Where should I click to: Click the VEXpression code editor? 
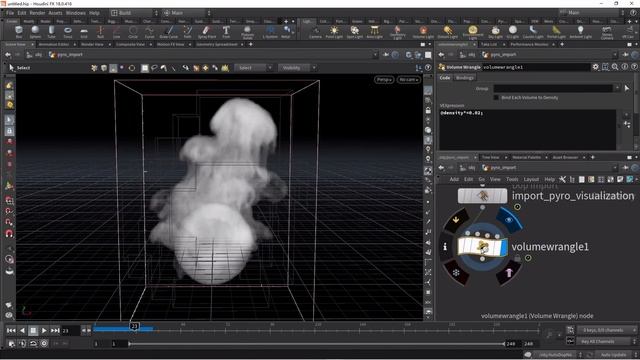coord(527,129)
